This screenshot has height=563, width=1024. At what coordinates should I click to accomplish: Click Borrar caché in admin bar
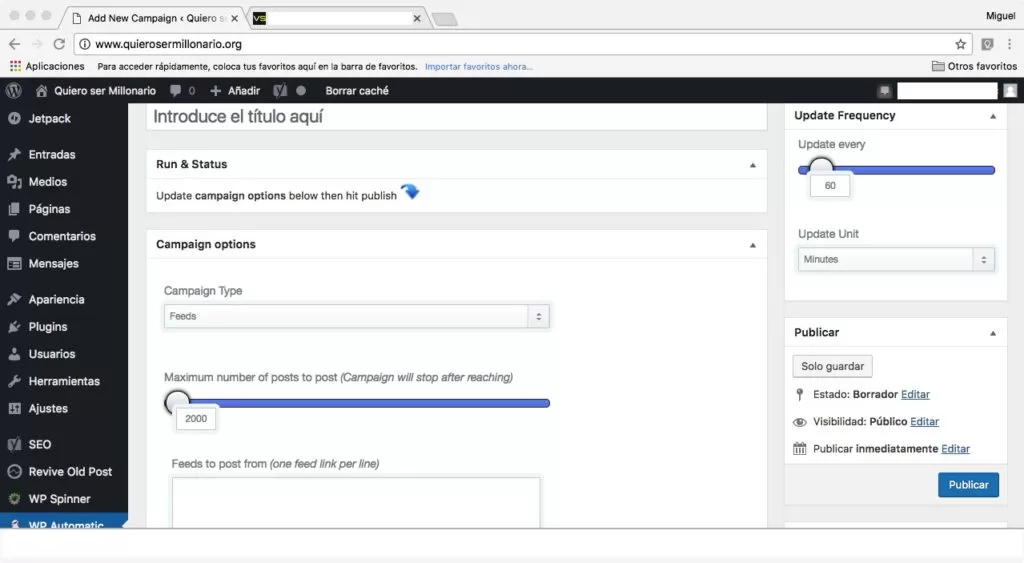point(357,91)
